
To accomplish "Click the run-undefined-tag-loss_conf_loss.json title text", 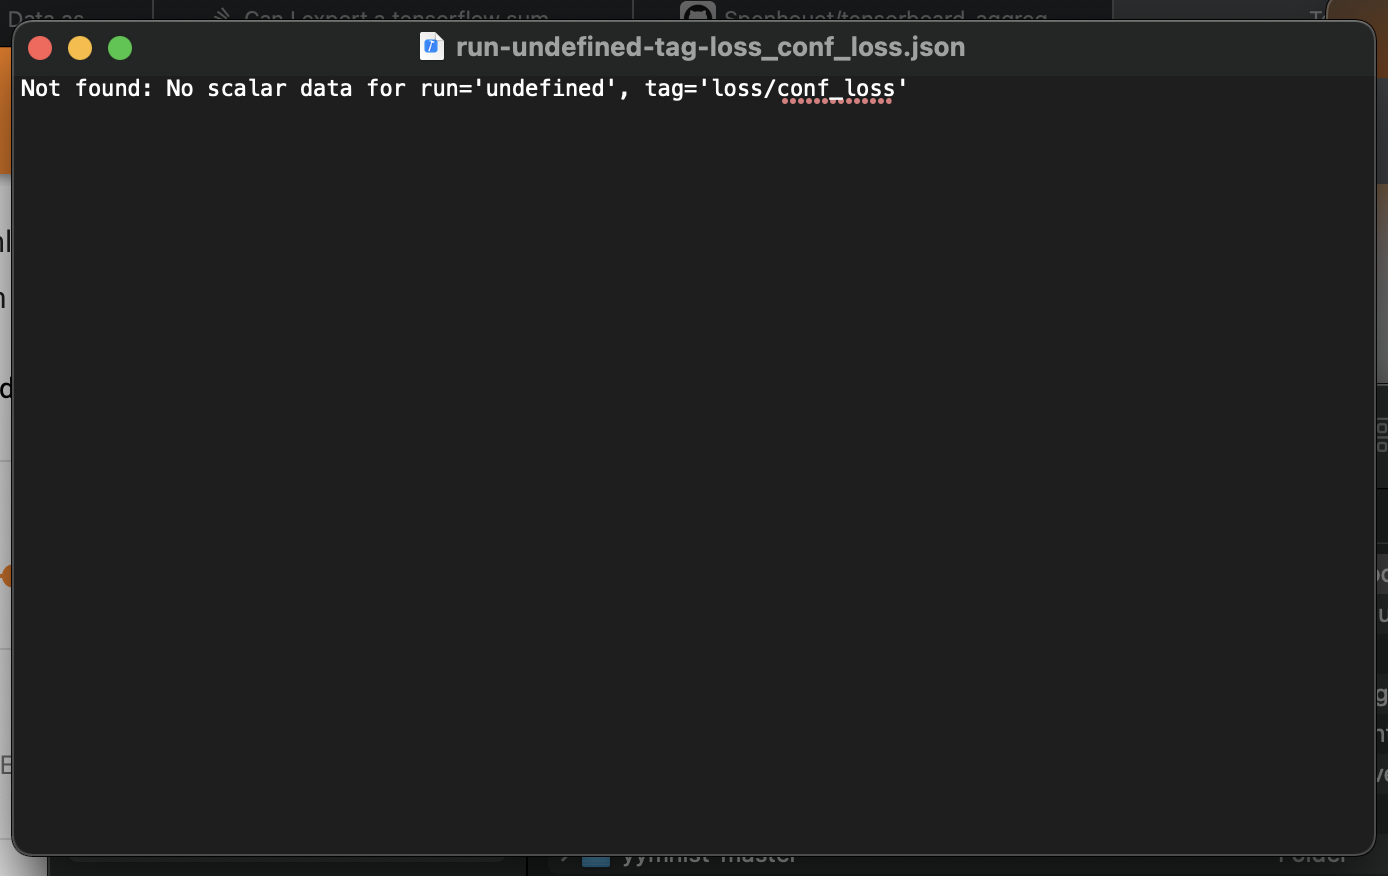I will pyautogui.click(x=709, y=46).
